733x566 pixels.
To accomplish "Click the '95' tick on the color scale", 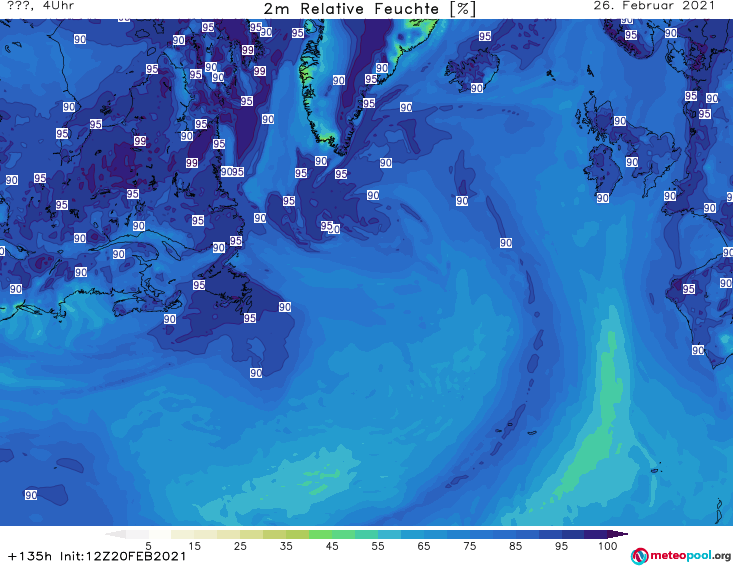I will (561, 545).
